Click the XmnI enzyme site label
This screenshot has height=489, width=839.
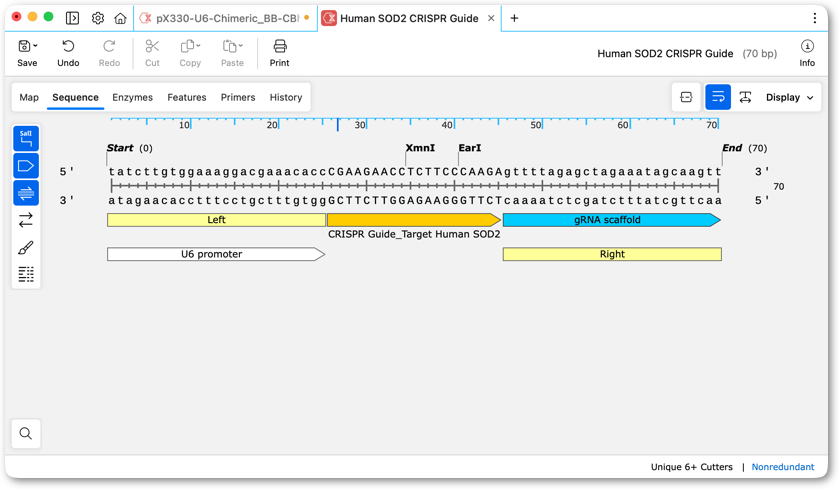tap(420, 148)
